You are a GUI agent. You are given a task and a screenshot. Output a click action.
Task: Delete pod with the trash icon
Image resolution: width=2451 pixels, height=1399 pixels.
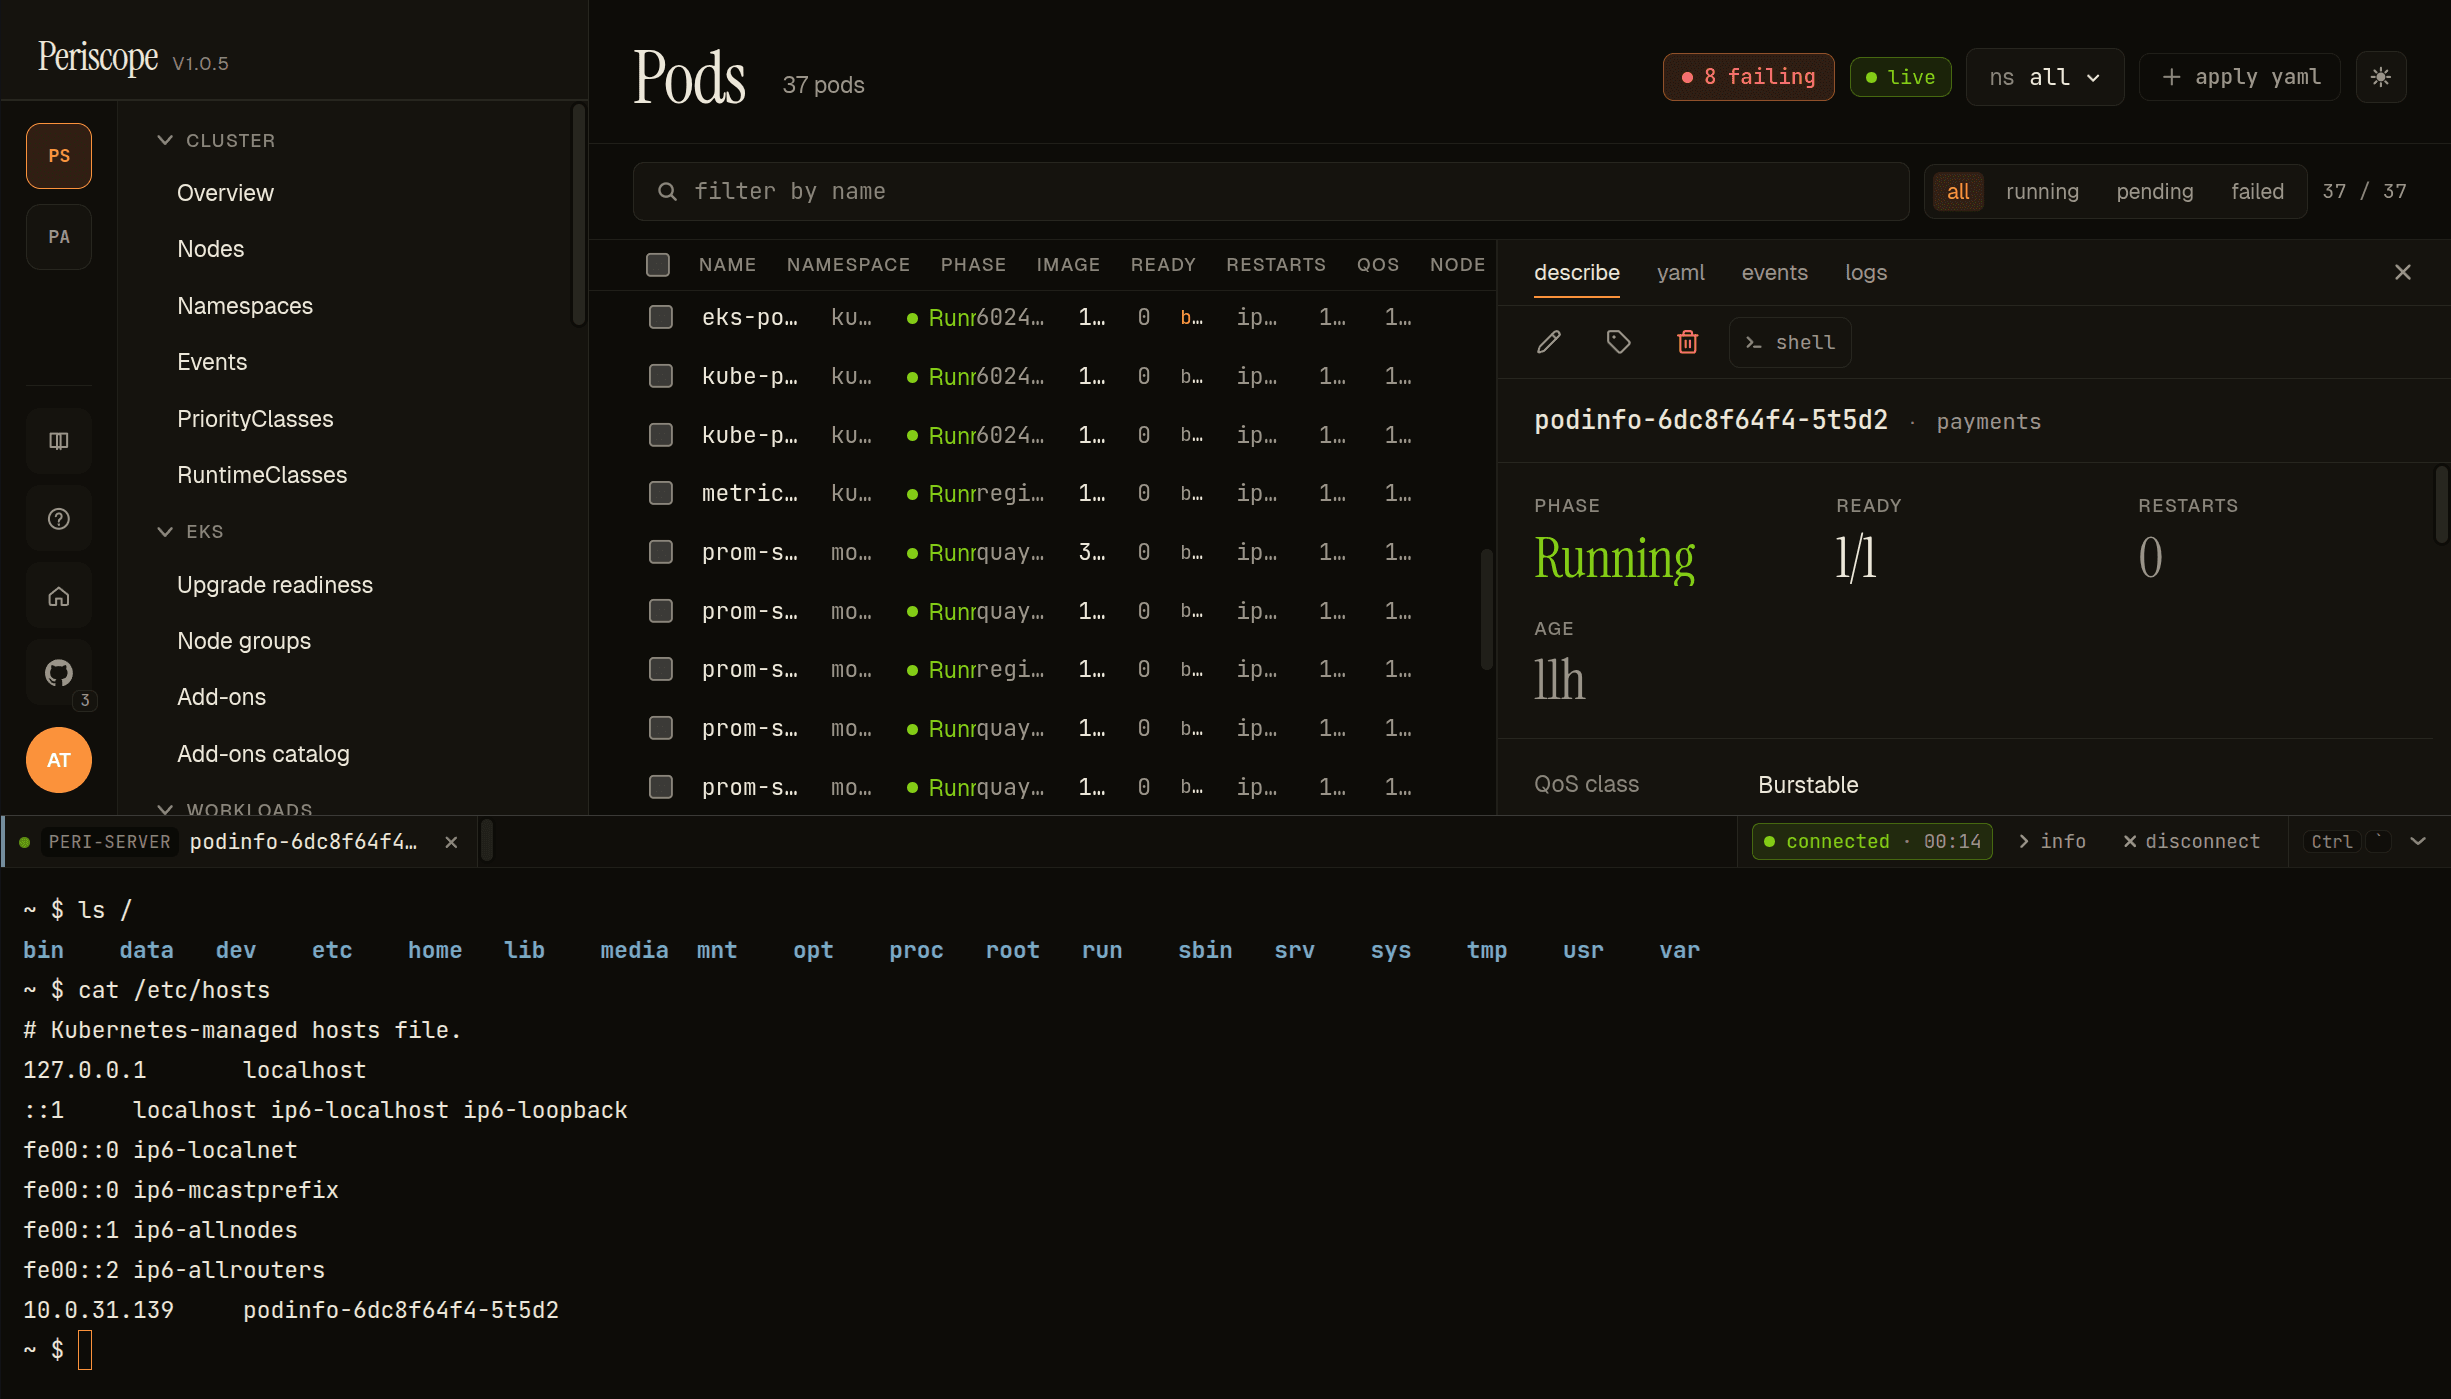[x=1687, y=342]
